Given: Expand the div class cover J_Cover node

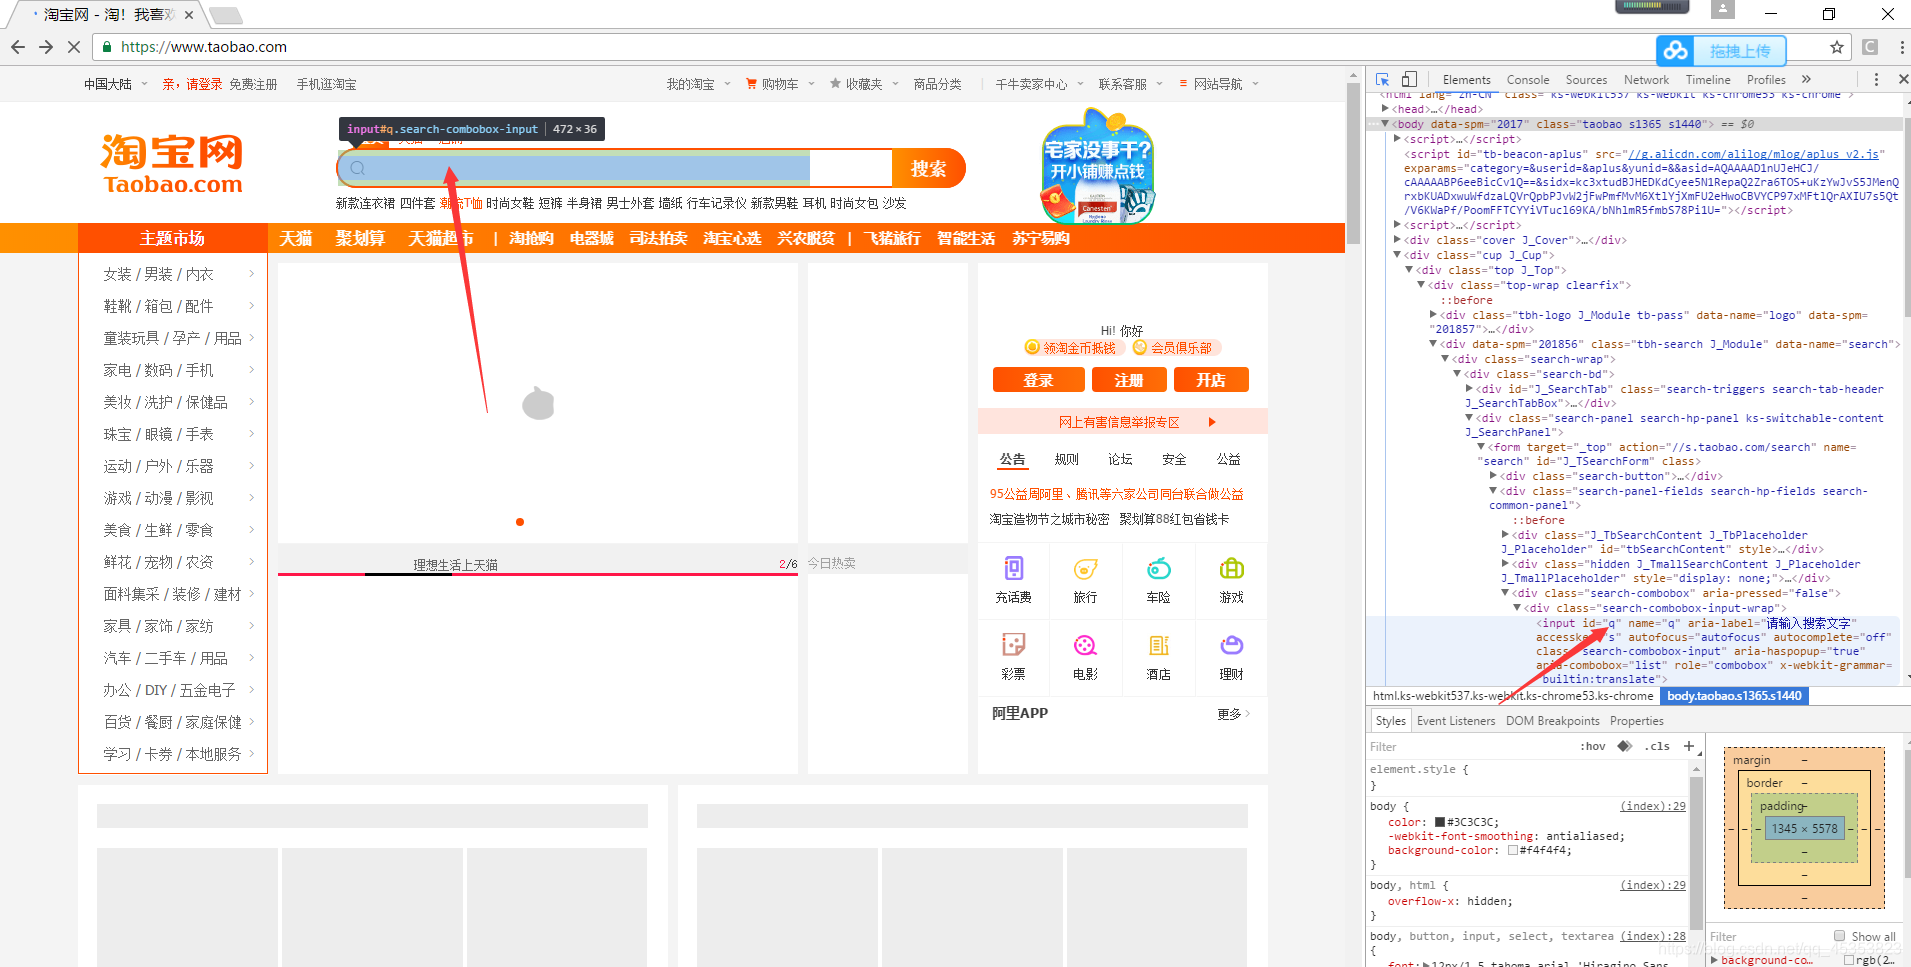Looking at the screenshot, I should click(1398, 240).
